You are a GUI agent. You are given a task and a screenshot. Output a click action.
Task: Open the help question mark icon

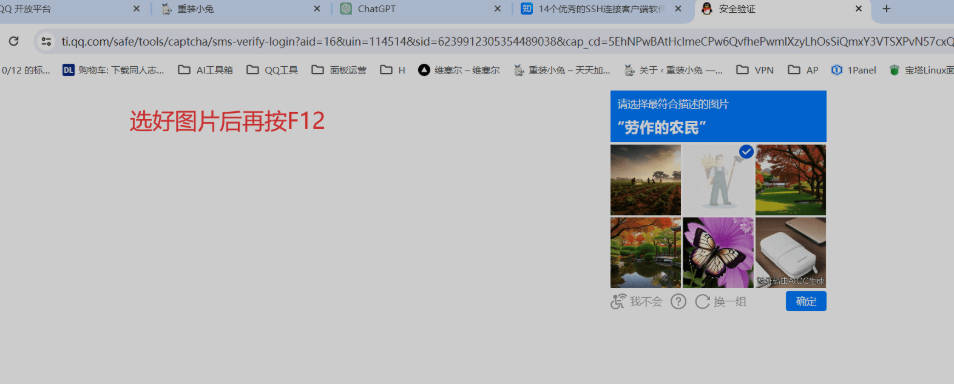coord(678,301)
